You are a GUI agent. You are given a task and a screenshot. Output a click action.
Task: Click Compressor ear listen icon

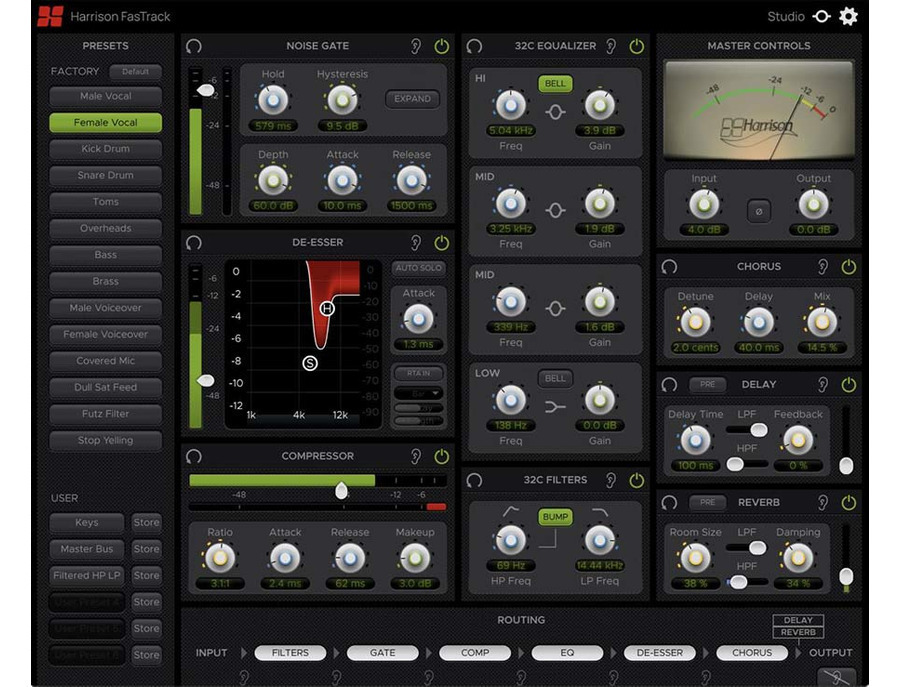[416, 456]
